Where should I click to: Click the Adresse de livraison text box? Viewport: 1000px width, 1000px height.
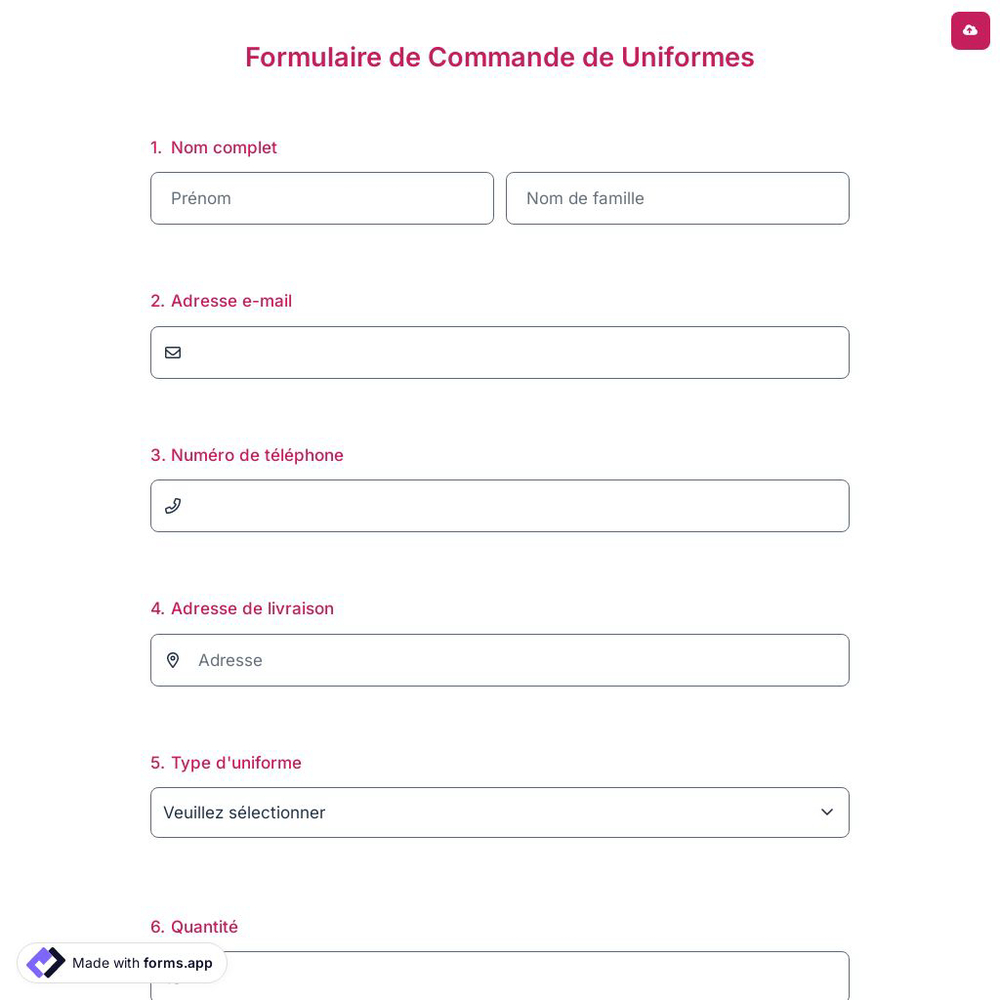click(x=500, y=660)
